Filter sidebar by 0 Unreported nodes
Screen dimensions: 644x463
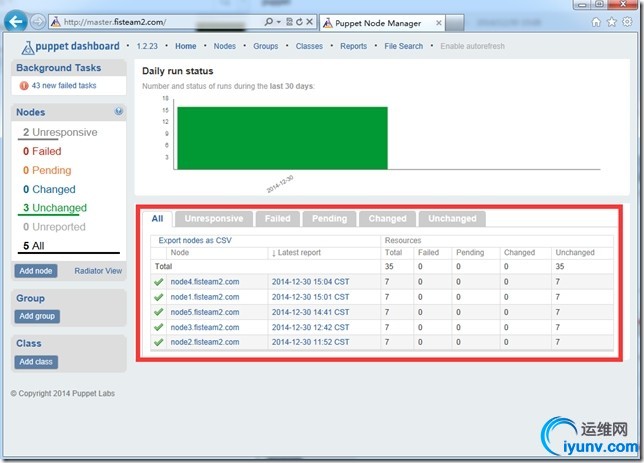click(x=54, y=227)
